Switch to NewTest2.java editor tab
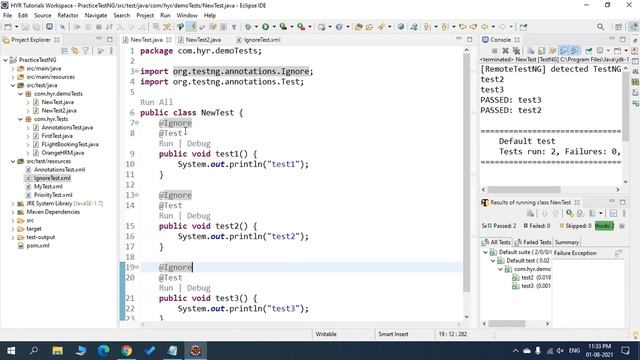 203,40
